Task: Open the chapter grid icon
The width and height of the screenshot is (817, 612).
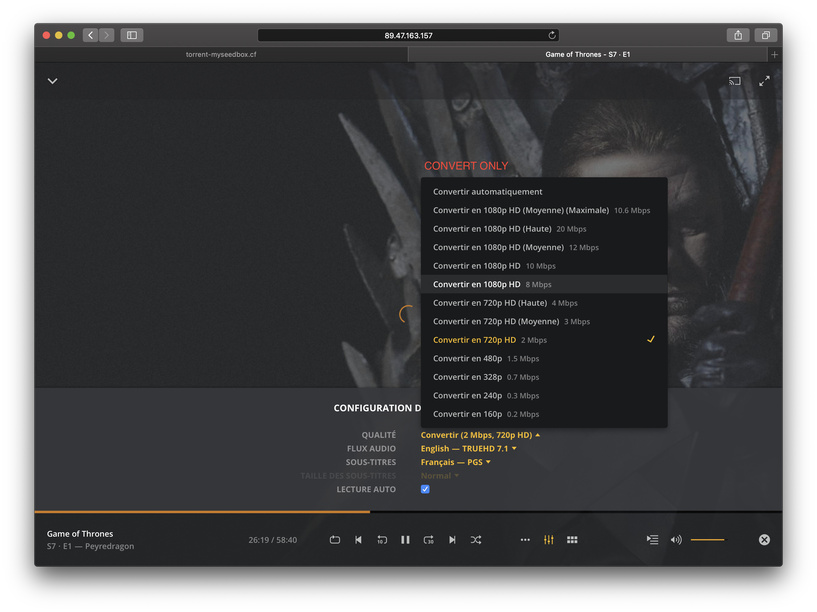Action: [572, 540]
